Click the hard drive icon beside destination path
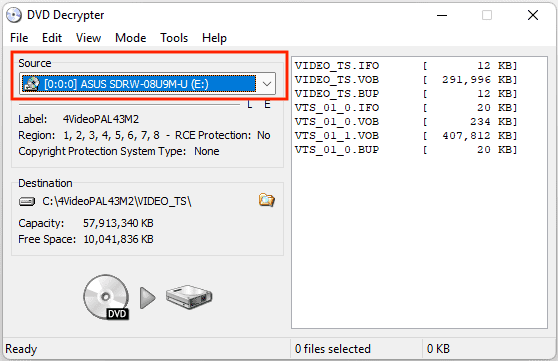Viewport: 558px width, 361px height. (x=27, y=202)
